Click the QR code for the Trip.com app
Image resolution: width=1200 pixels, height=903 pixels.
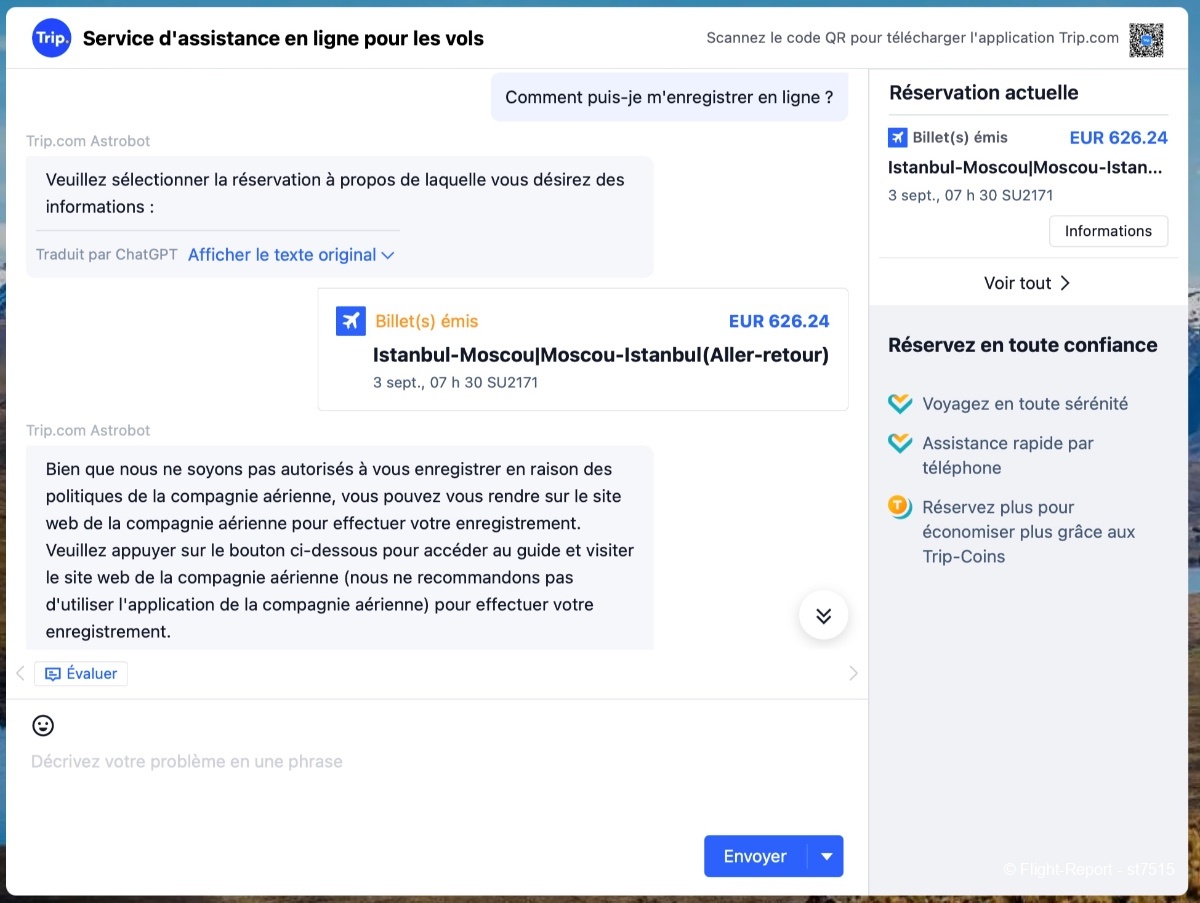pos(1146,39)
